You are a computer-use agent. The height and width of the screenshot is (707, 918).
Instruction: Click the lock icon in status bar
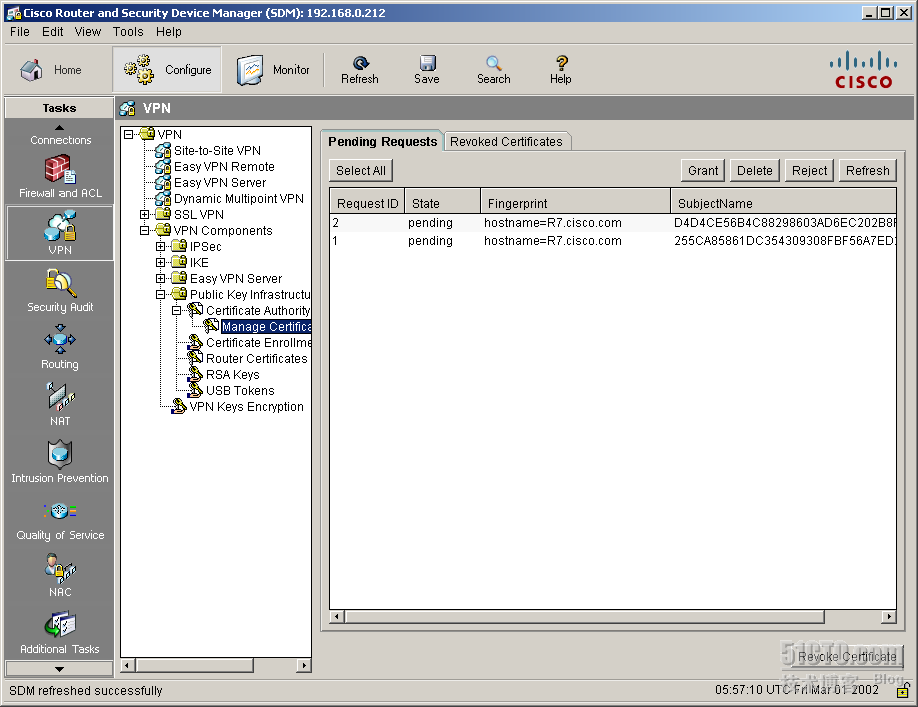tap(903, 690)
